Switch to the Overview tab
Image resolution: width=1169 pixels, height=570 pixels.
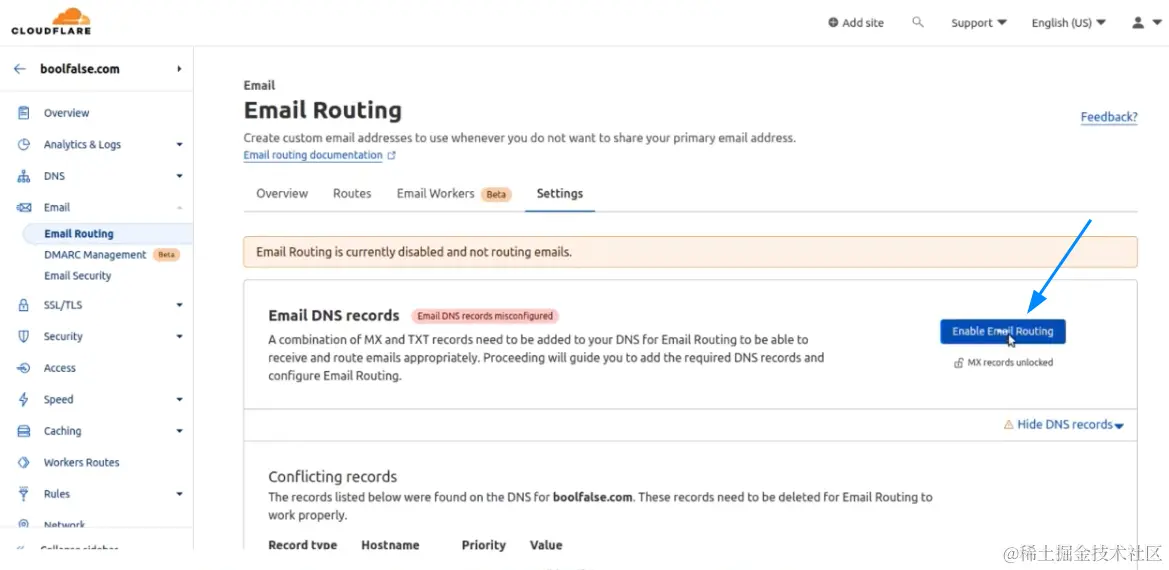pos(282,193)
